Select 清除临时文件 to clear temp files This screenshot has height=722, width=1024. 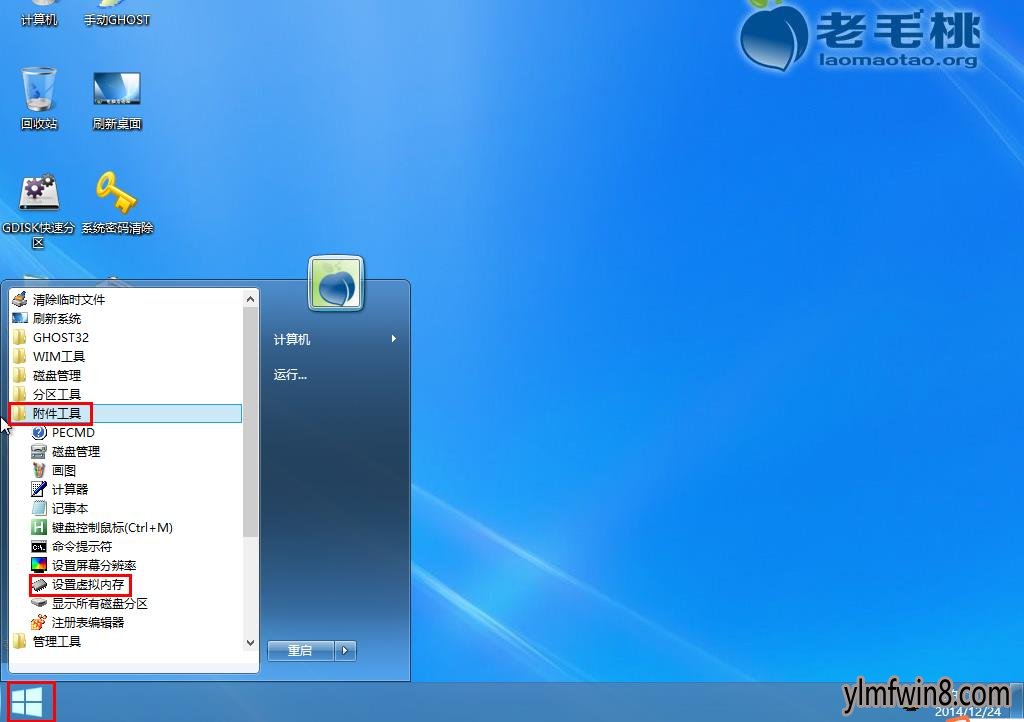(x=69, y=299)
